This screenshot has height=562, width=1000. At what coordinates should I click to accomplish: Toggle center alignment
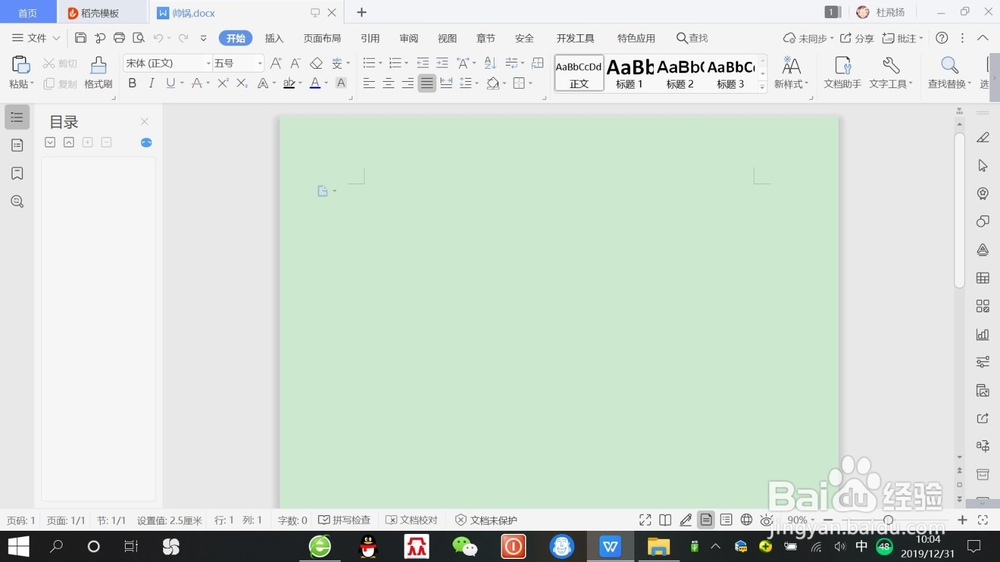click(388, 83)
